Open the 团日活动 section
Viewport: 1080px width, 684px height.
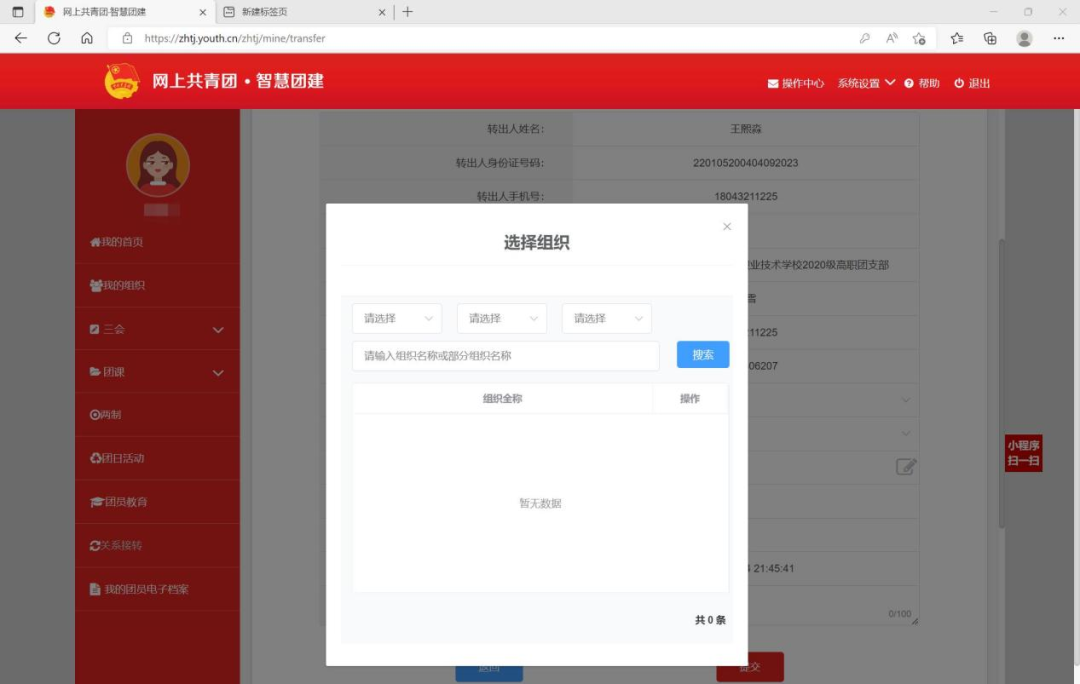pyautogui.click(x=118, y=458)
